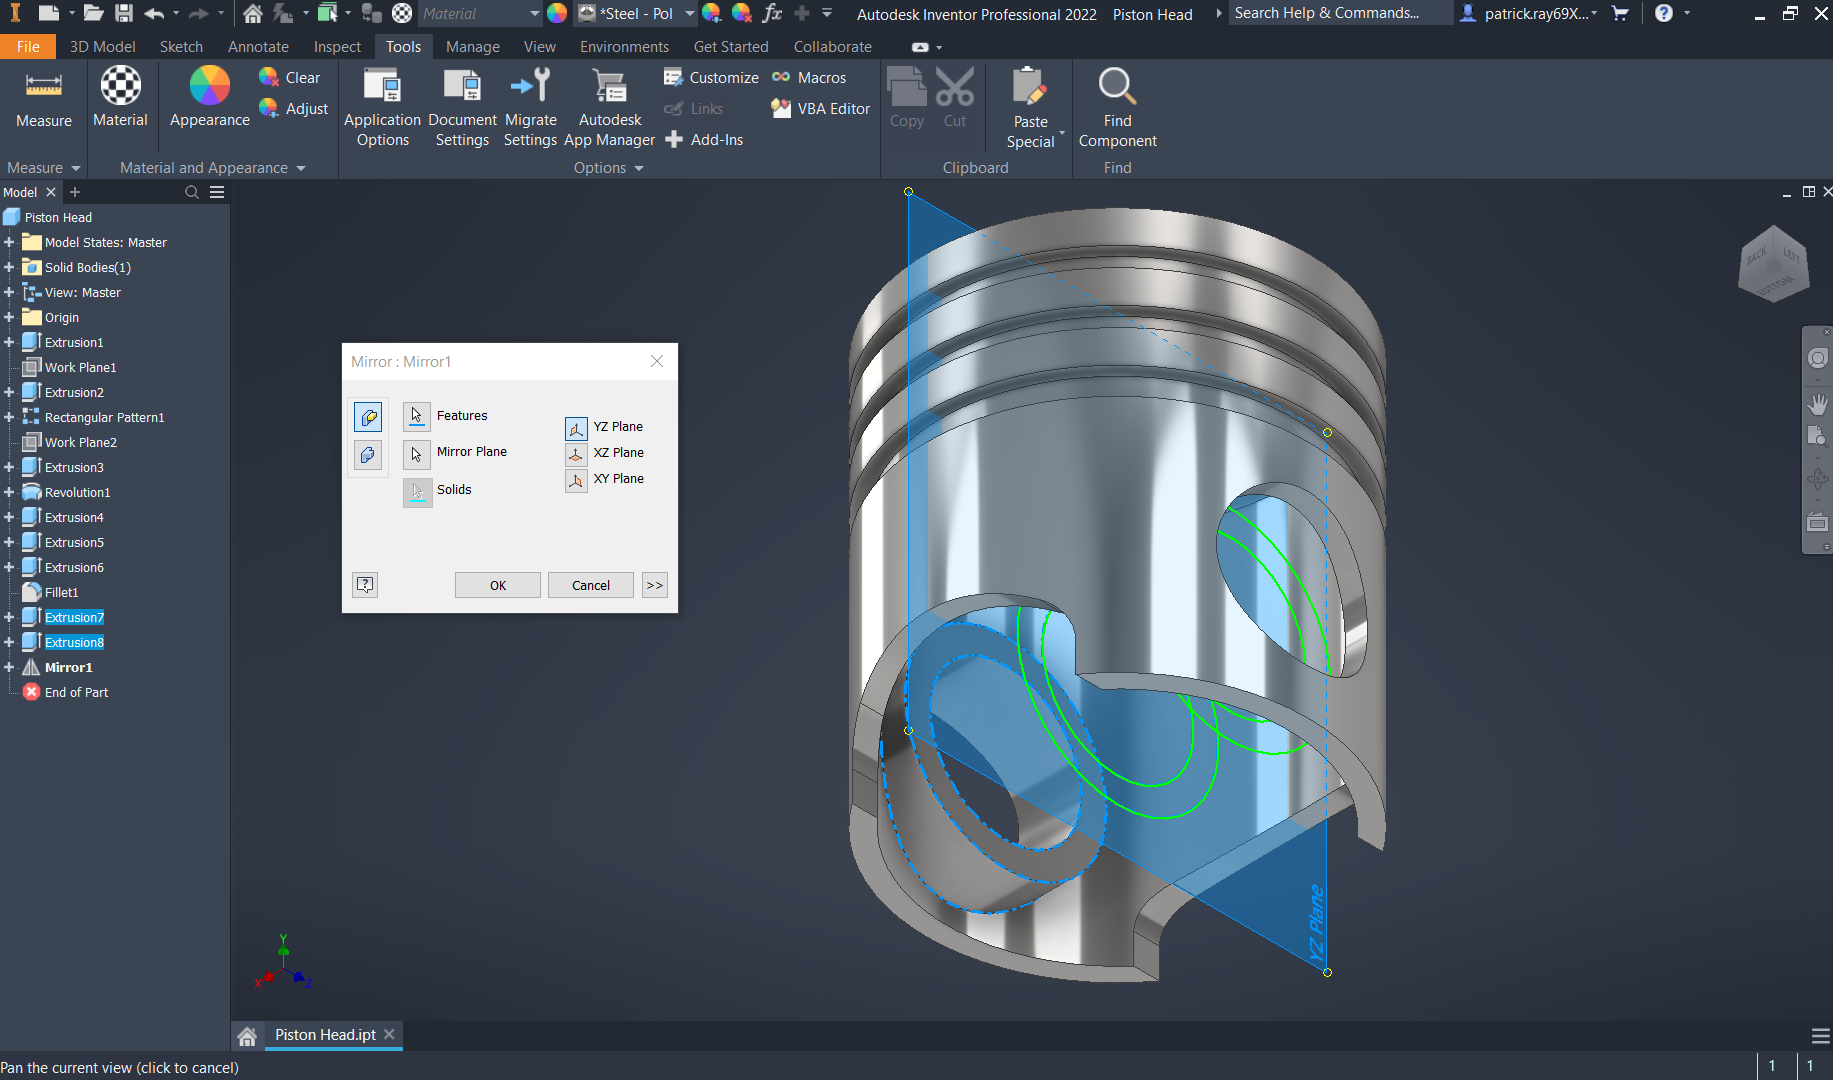
Task: Switch to the Sketch tab
Action: tap(181, 46)
